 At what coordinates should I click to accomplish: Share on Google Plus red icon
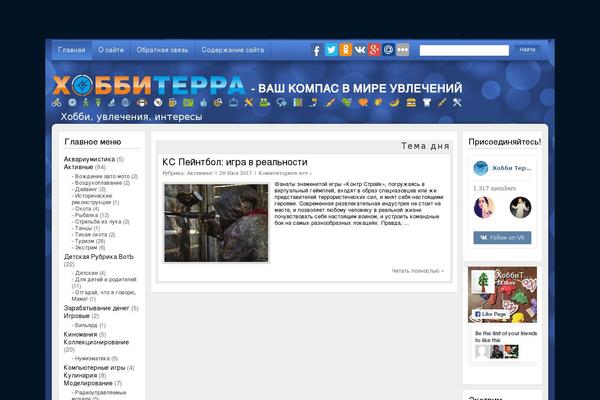(374, 50)
